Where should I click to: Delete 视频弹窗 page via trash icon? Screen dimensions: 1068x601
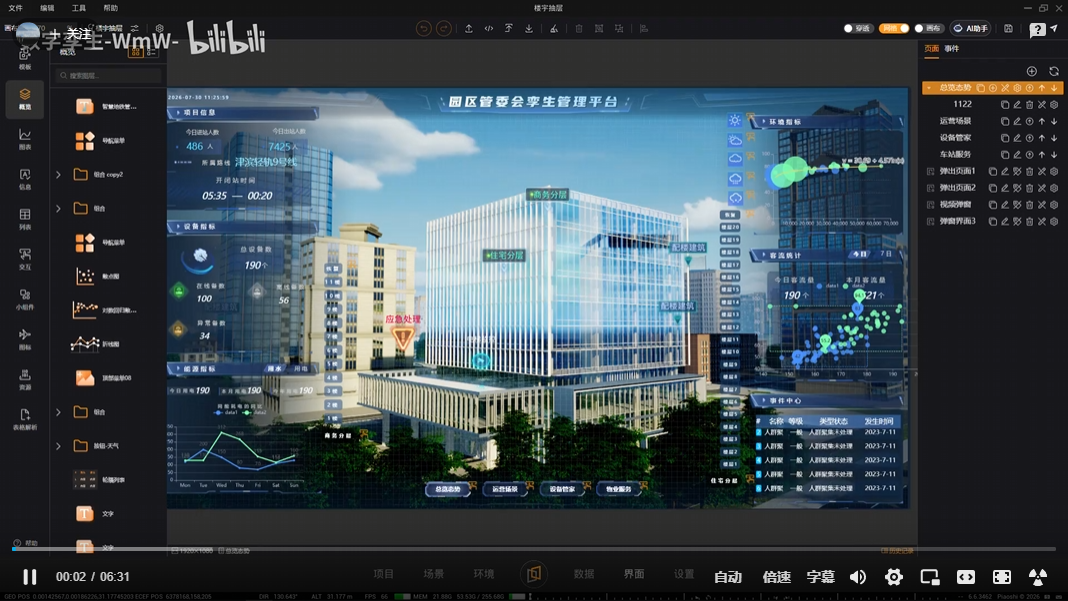click(1029, 204)
